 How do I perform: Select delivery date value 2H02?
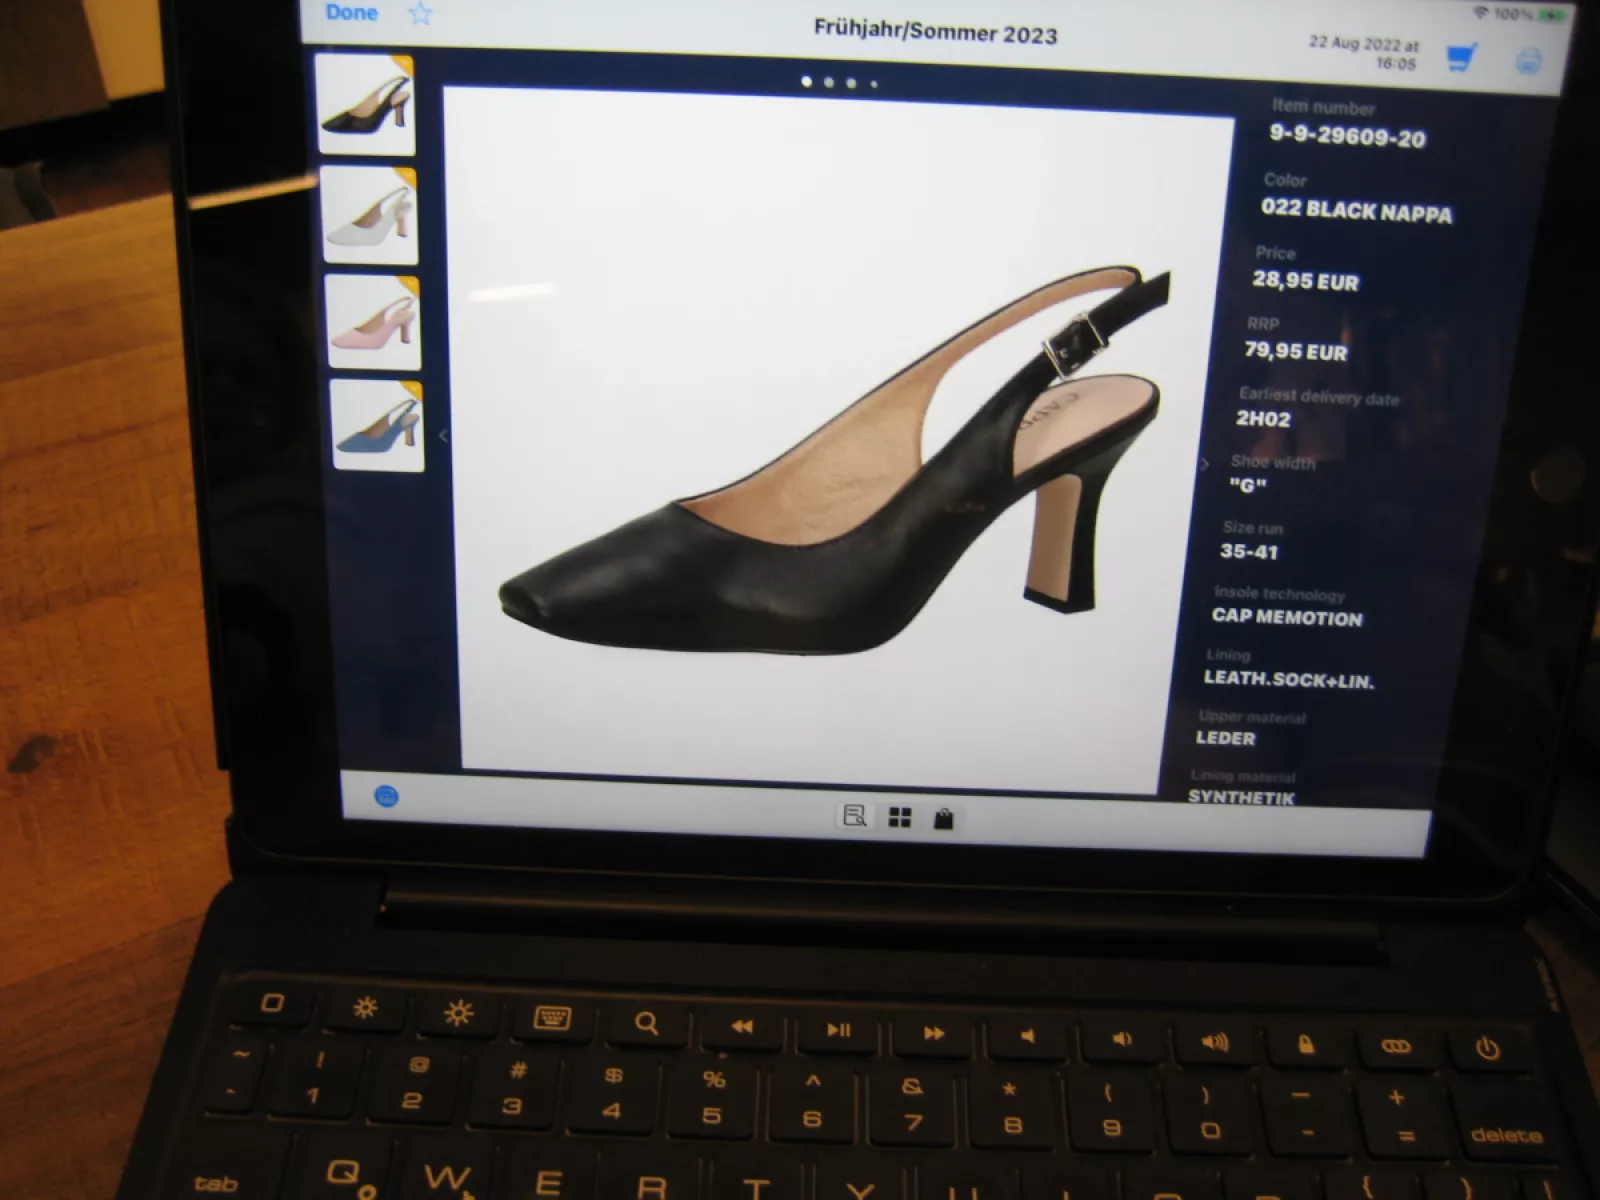[x=1263, y=419]
